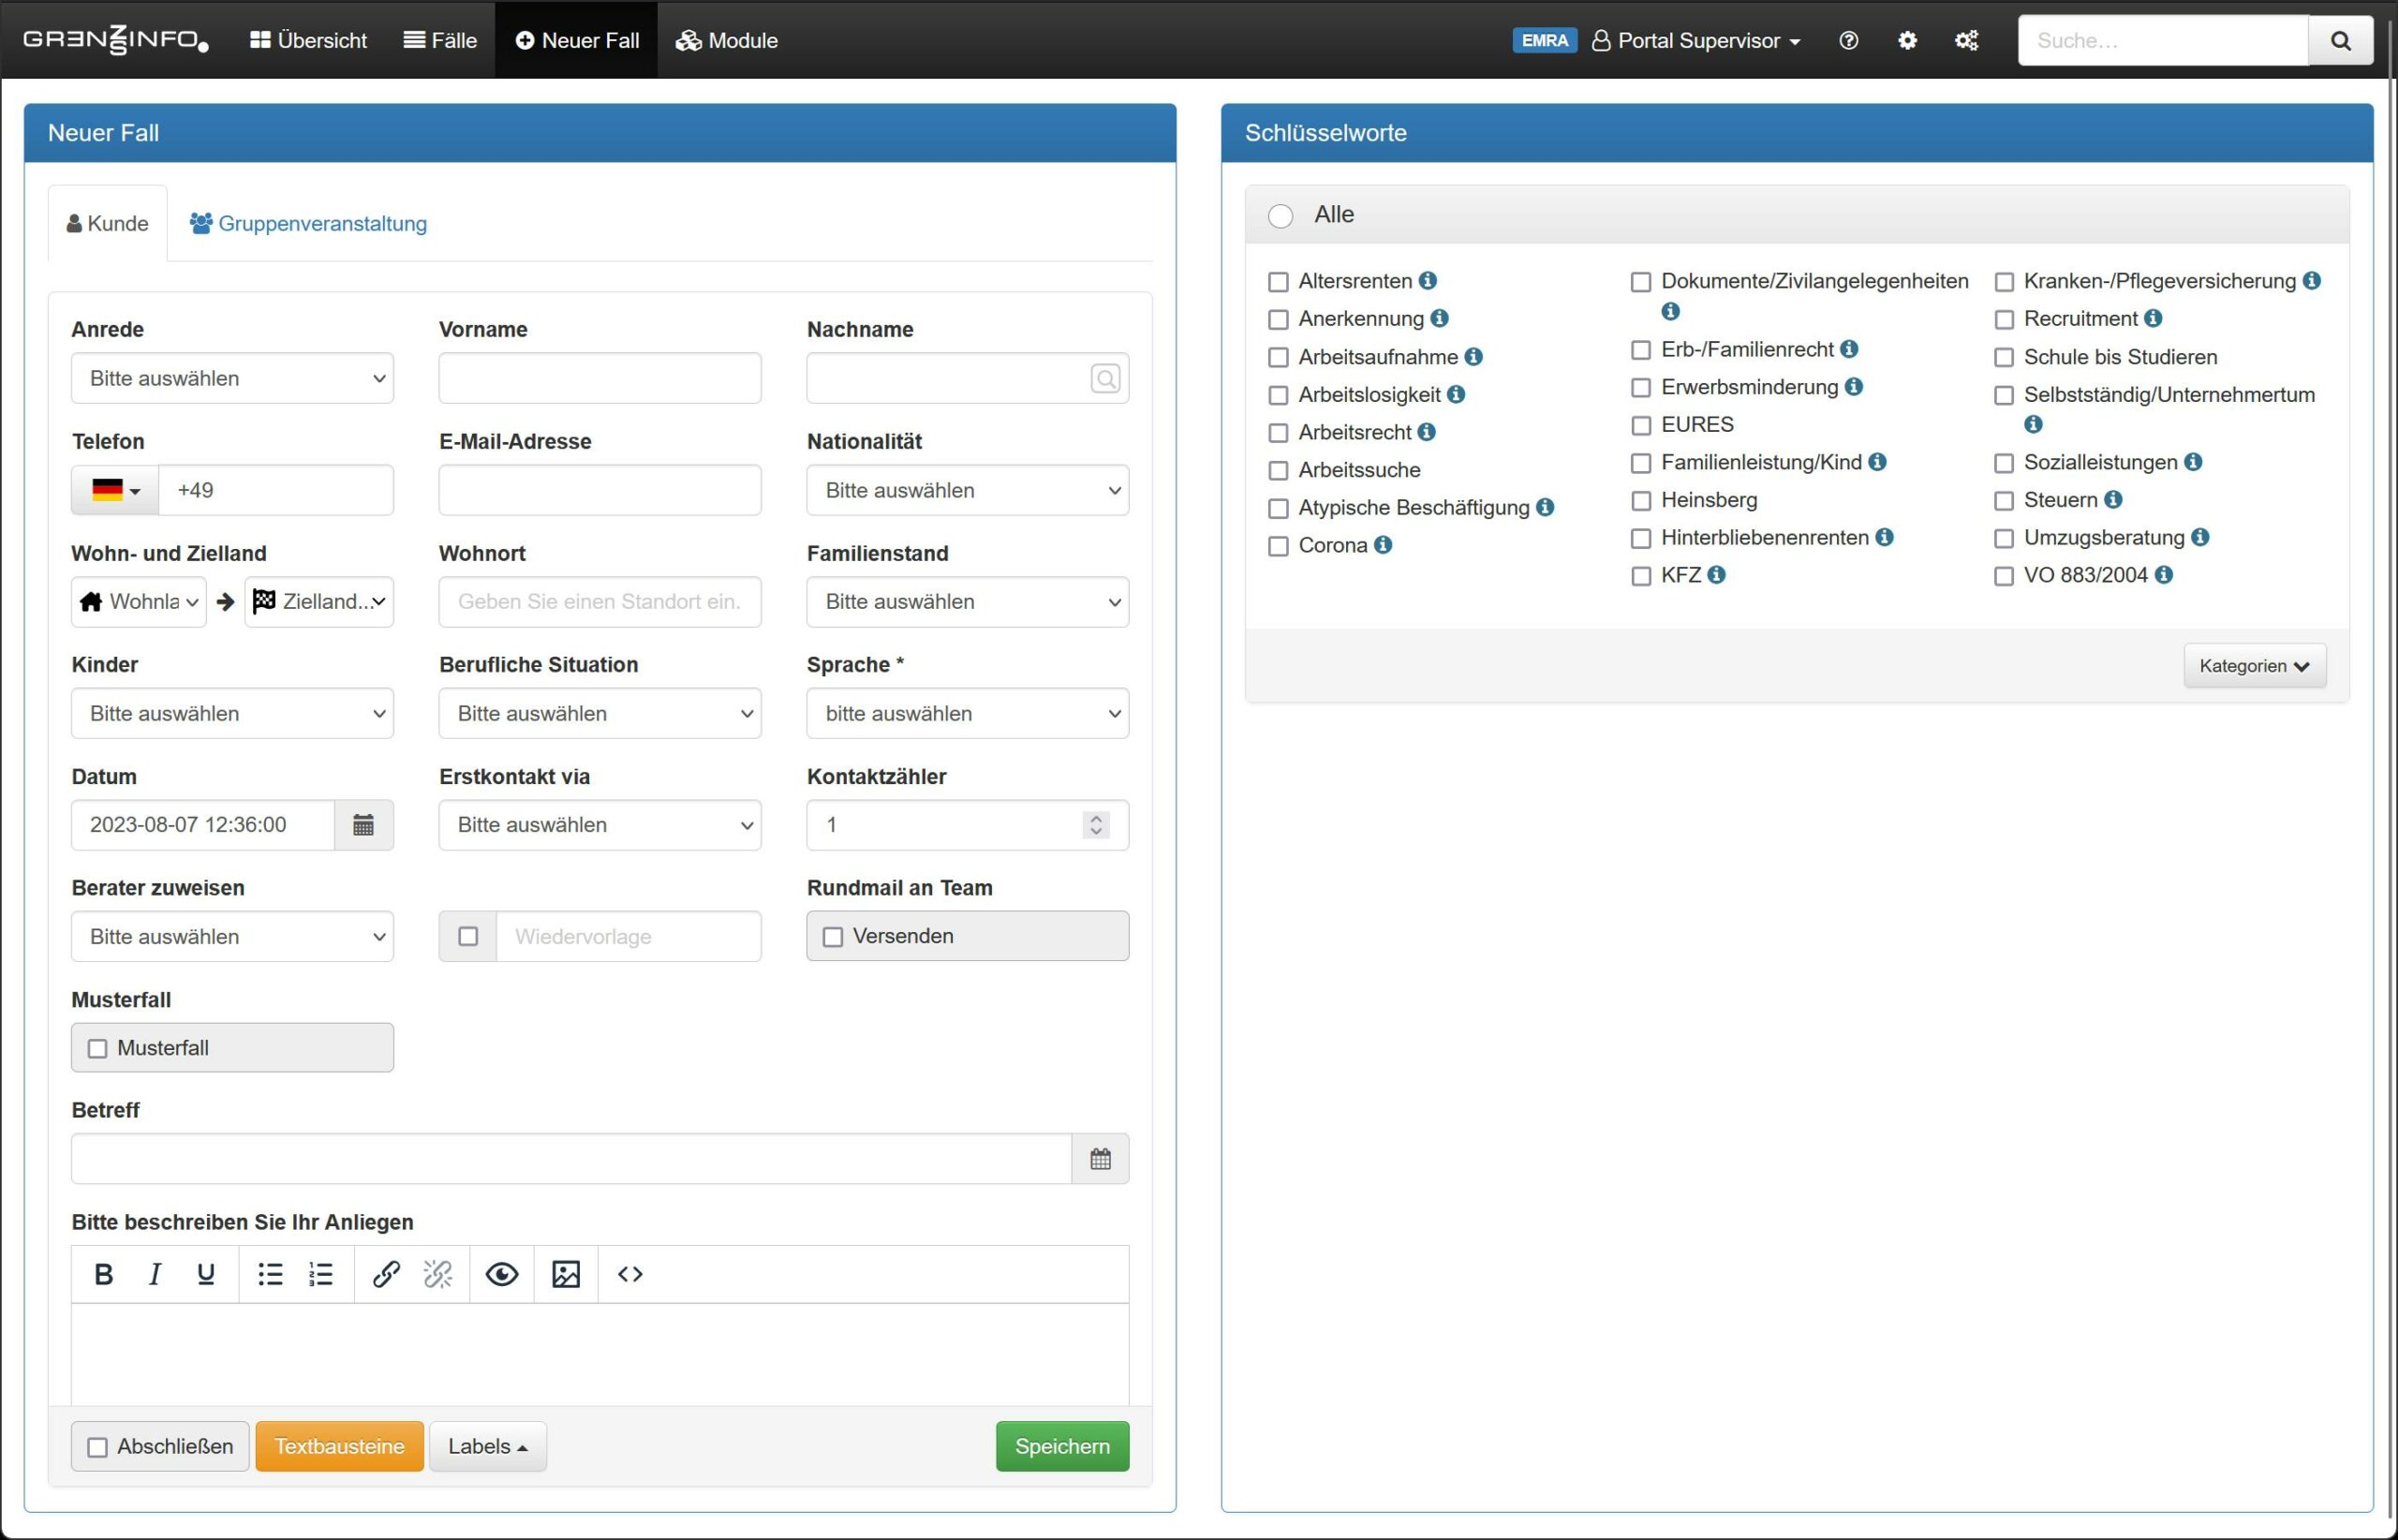Image resolution: width=2398 pixels, height=1540 pixels.
Task: Open help via question mark icon
Action: point(1848,41)
